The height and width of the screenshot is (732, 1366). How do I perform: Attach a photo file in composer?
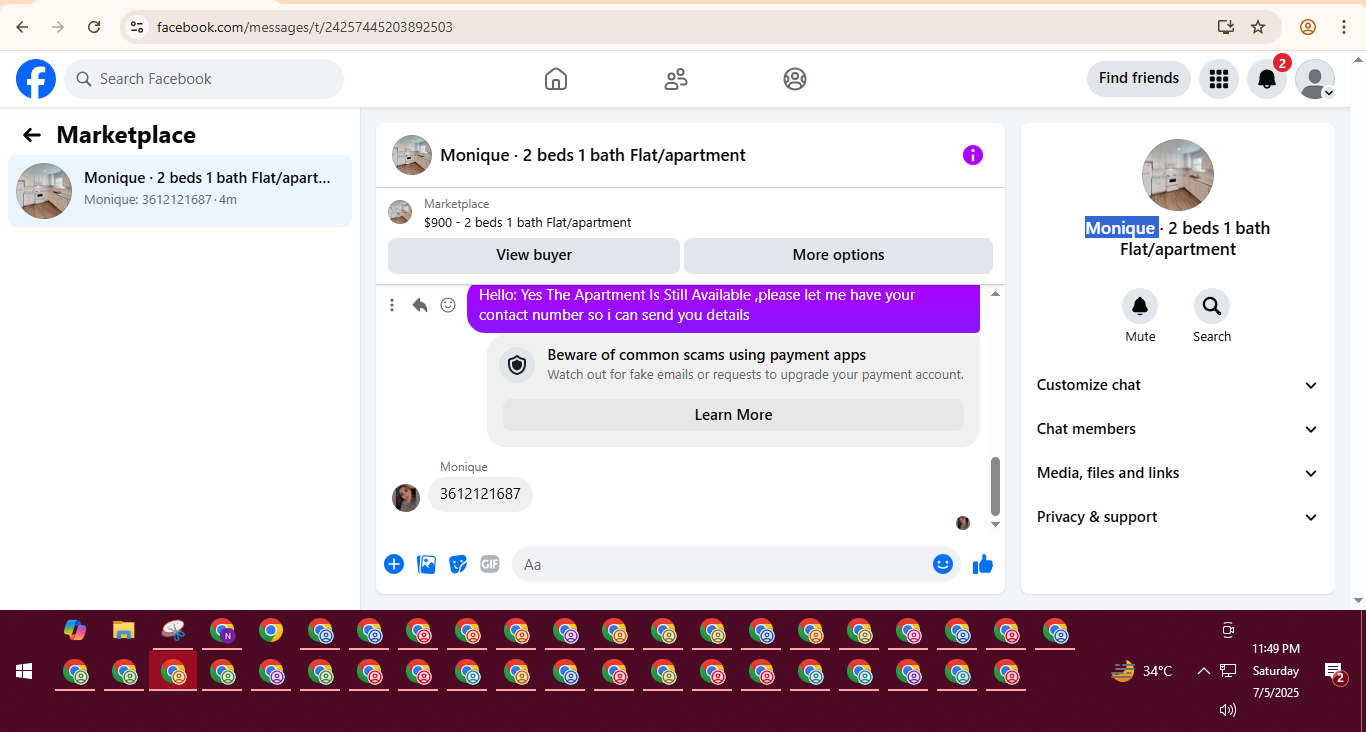pos(426,564)
